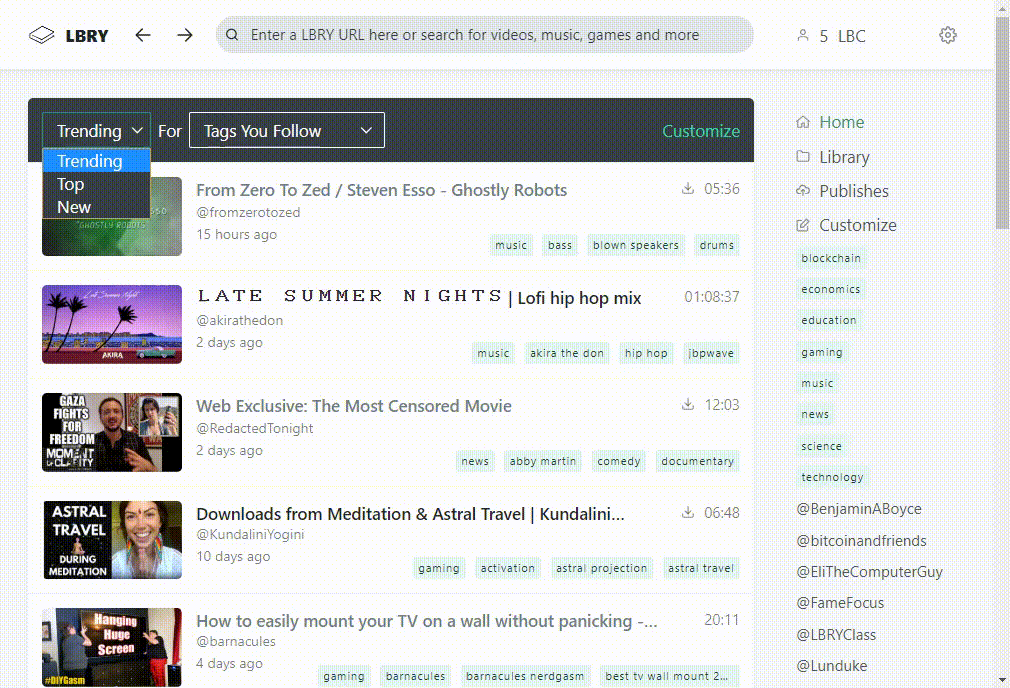Visit @akirathedon channel
The image size is (1010, 688).
[x=240, y=320]
